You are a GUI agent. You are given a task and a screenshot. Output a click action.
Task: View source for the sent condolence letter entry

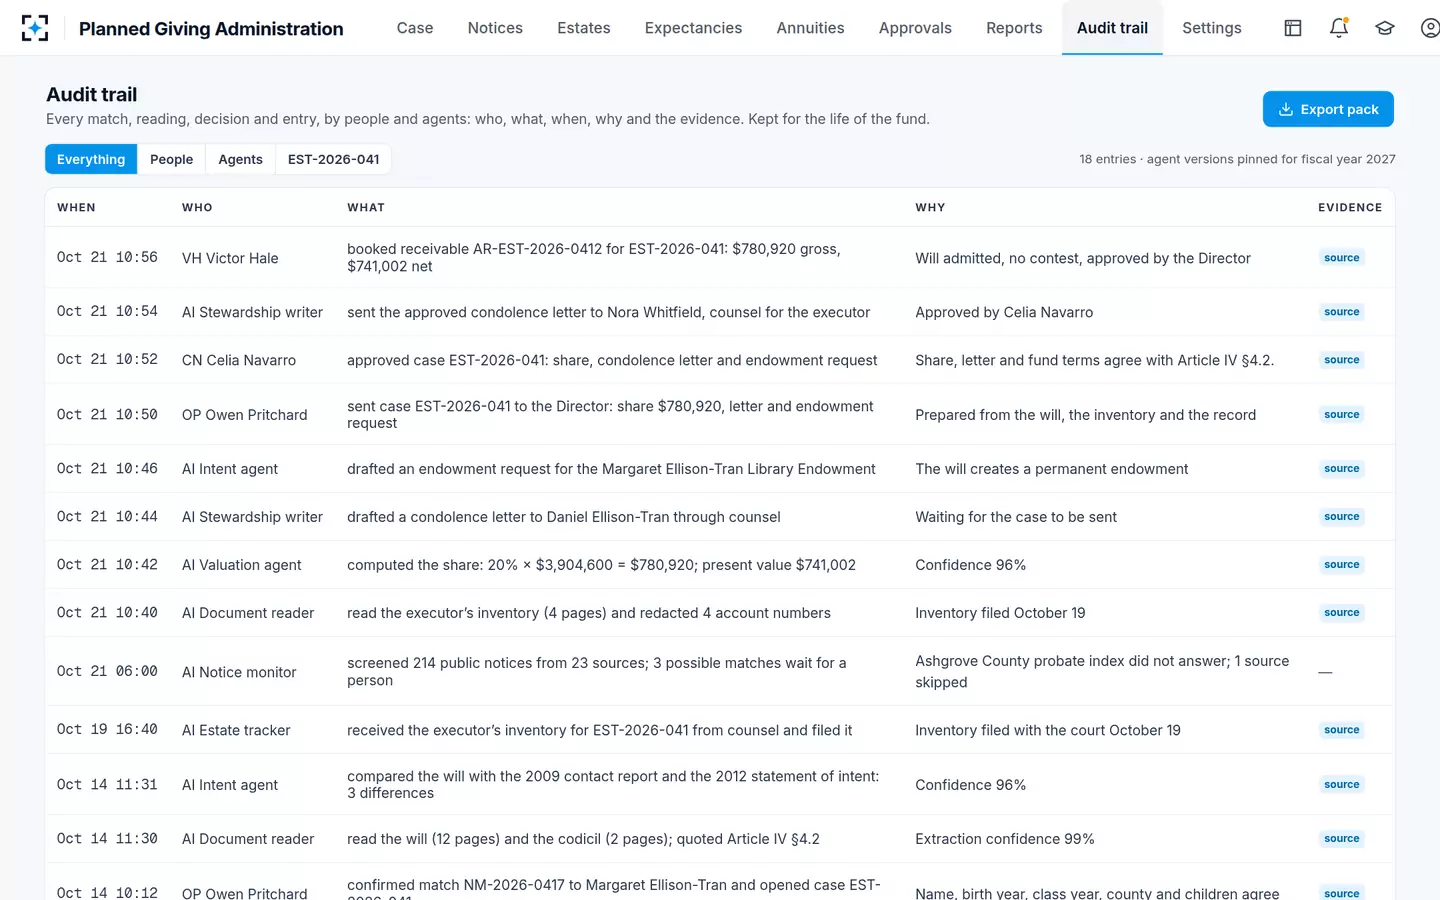tap(1341, 312)
